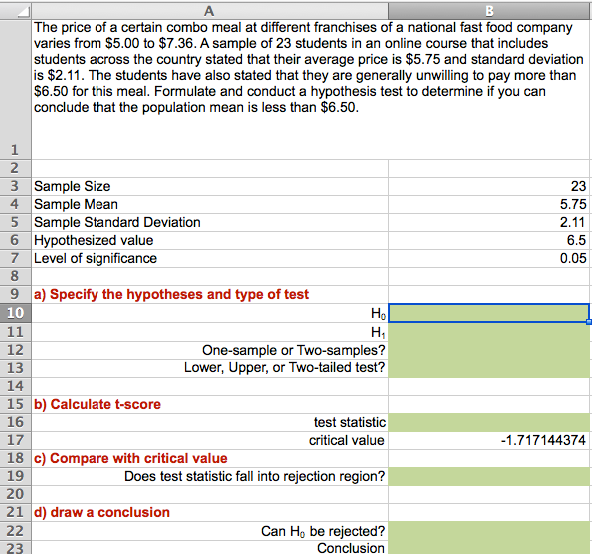The width and height of the screenshot is (592, 554).
Task: Click the critical value -1.717144374
Action: 543,440
